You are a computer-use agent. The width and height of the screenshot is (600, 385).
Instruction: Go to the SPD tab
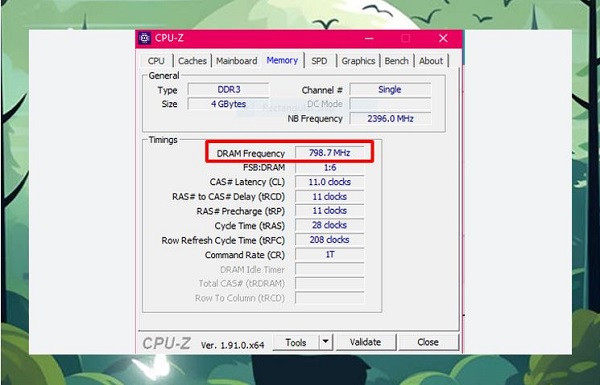319,61
